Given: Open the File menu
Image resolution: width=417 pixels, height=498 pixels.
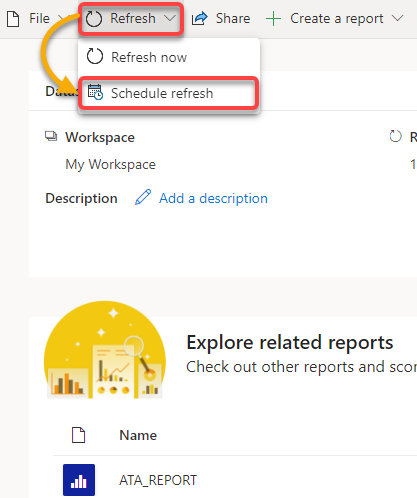Looking at the screenshot, I should pyautogui.click(x=39, y=19).
